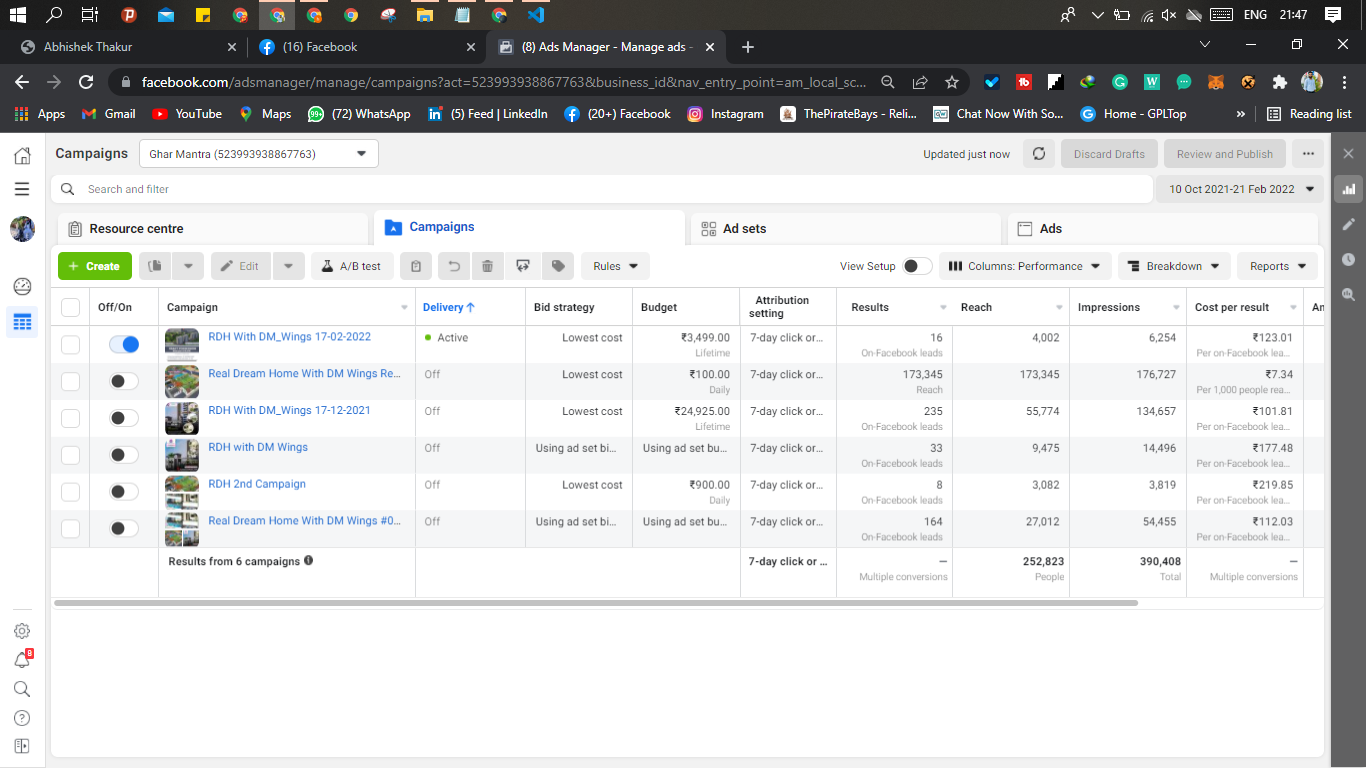Click the green Create button
This screenshot has width=1366, height=768.
[x=95, y=266]
